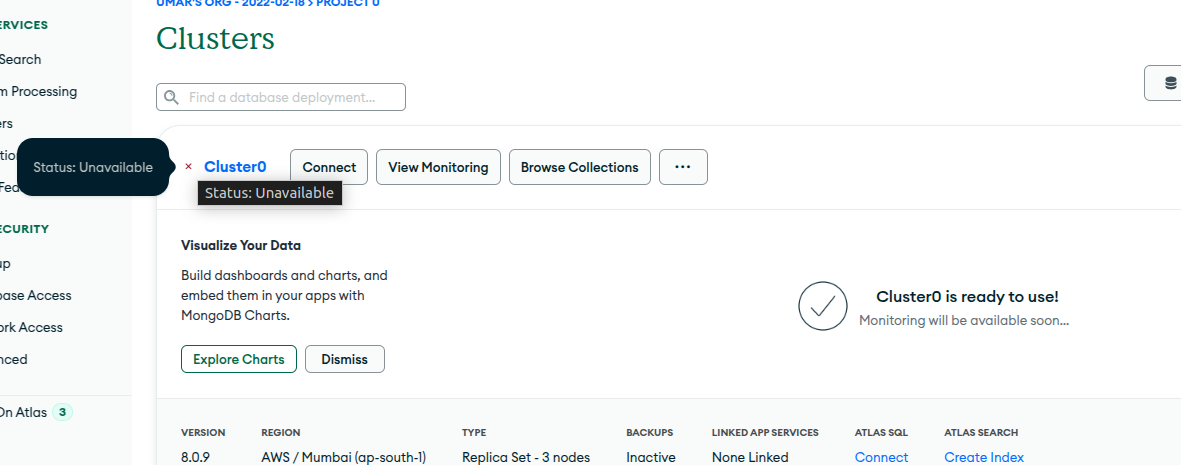Click the magnifier icon in the deployment search box
1181x465 pixels.
click(172, 97)
